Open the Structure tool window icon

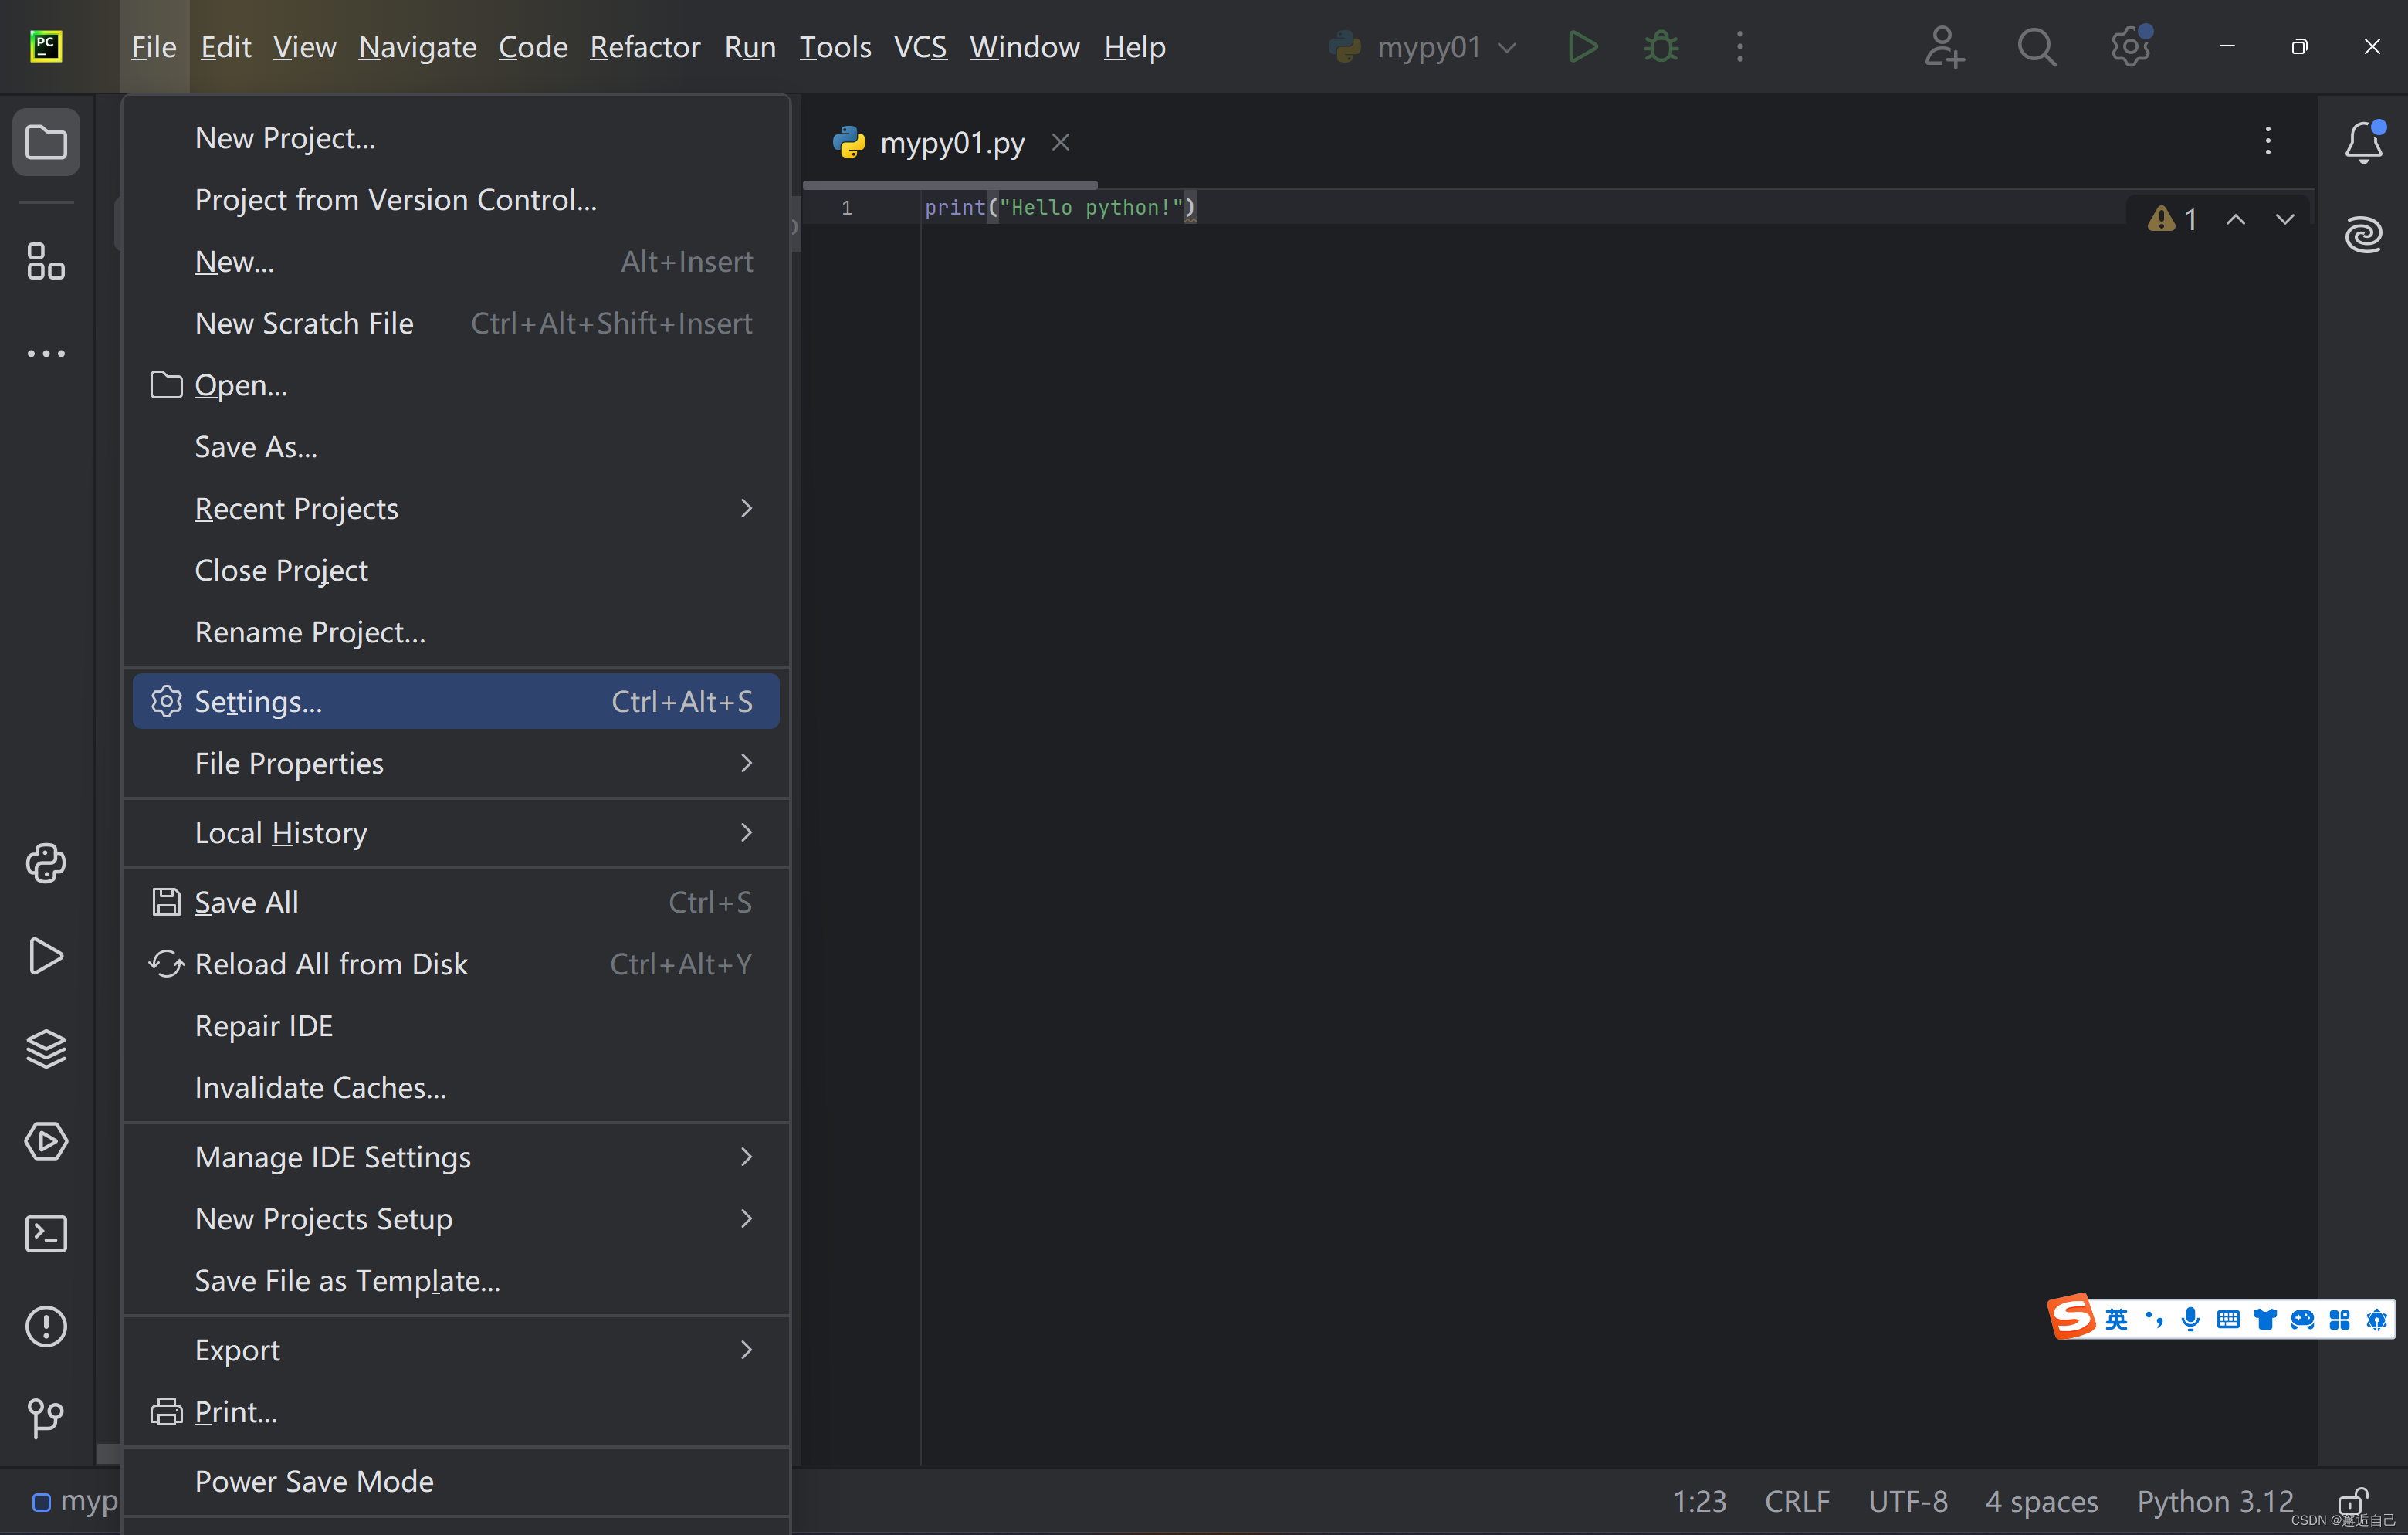46,262
